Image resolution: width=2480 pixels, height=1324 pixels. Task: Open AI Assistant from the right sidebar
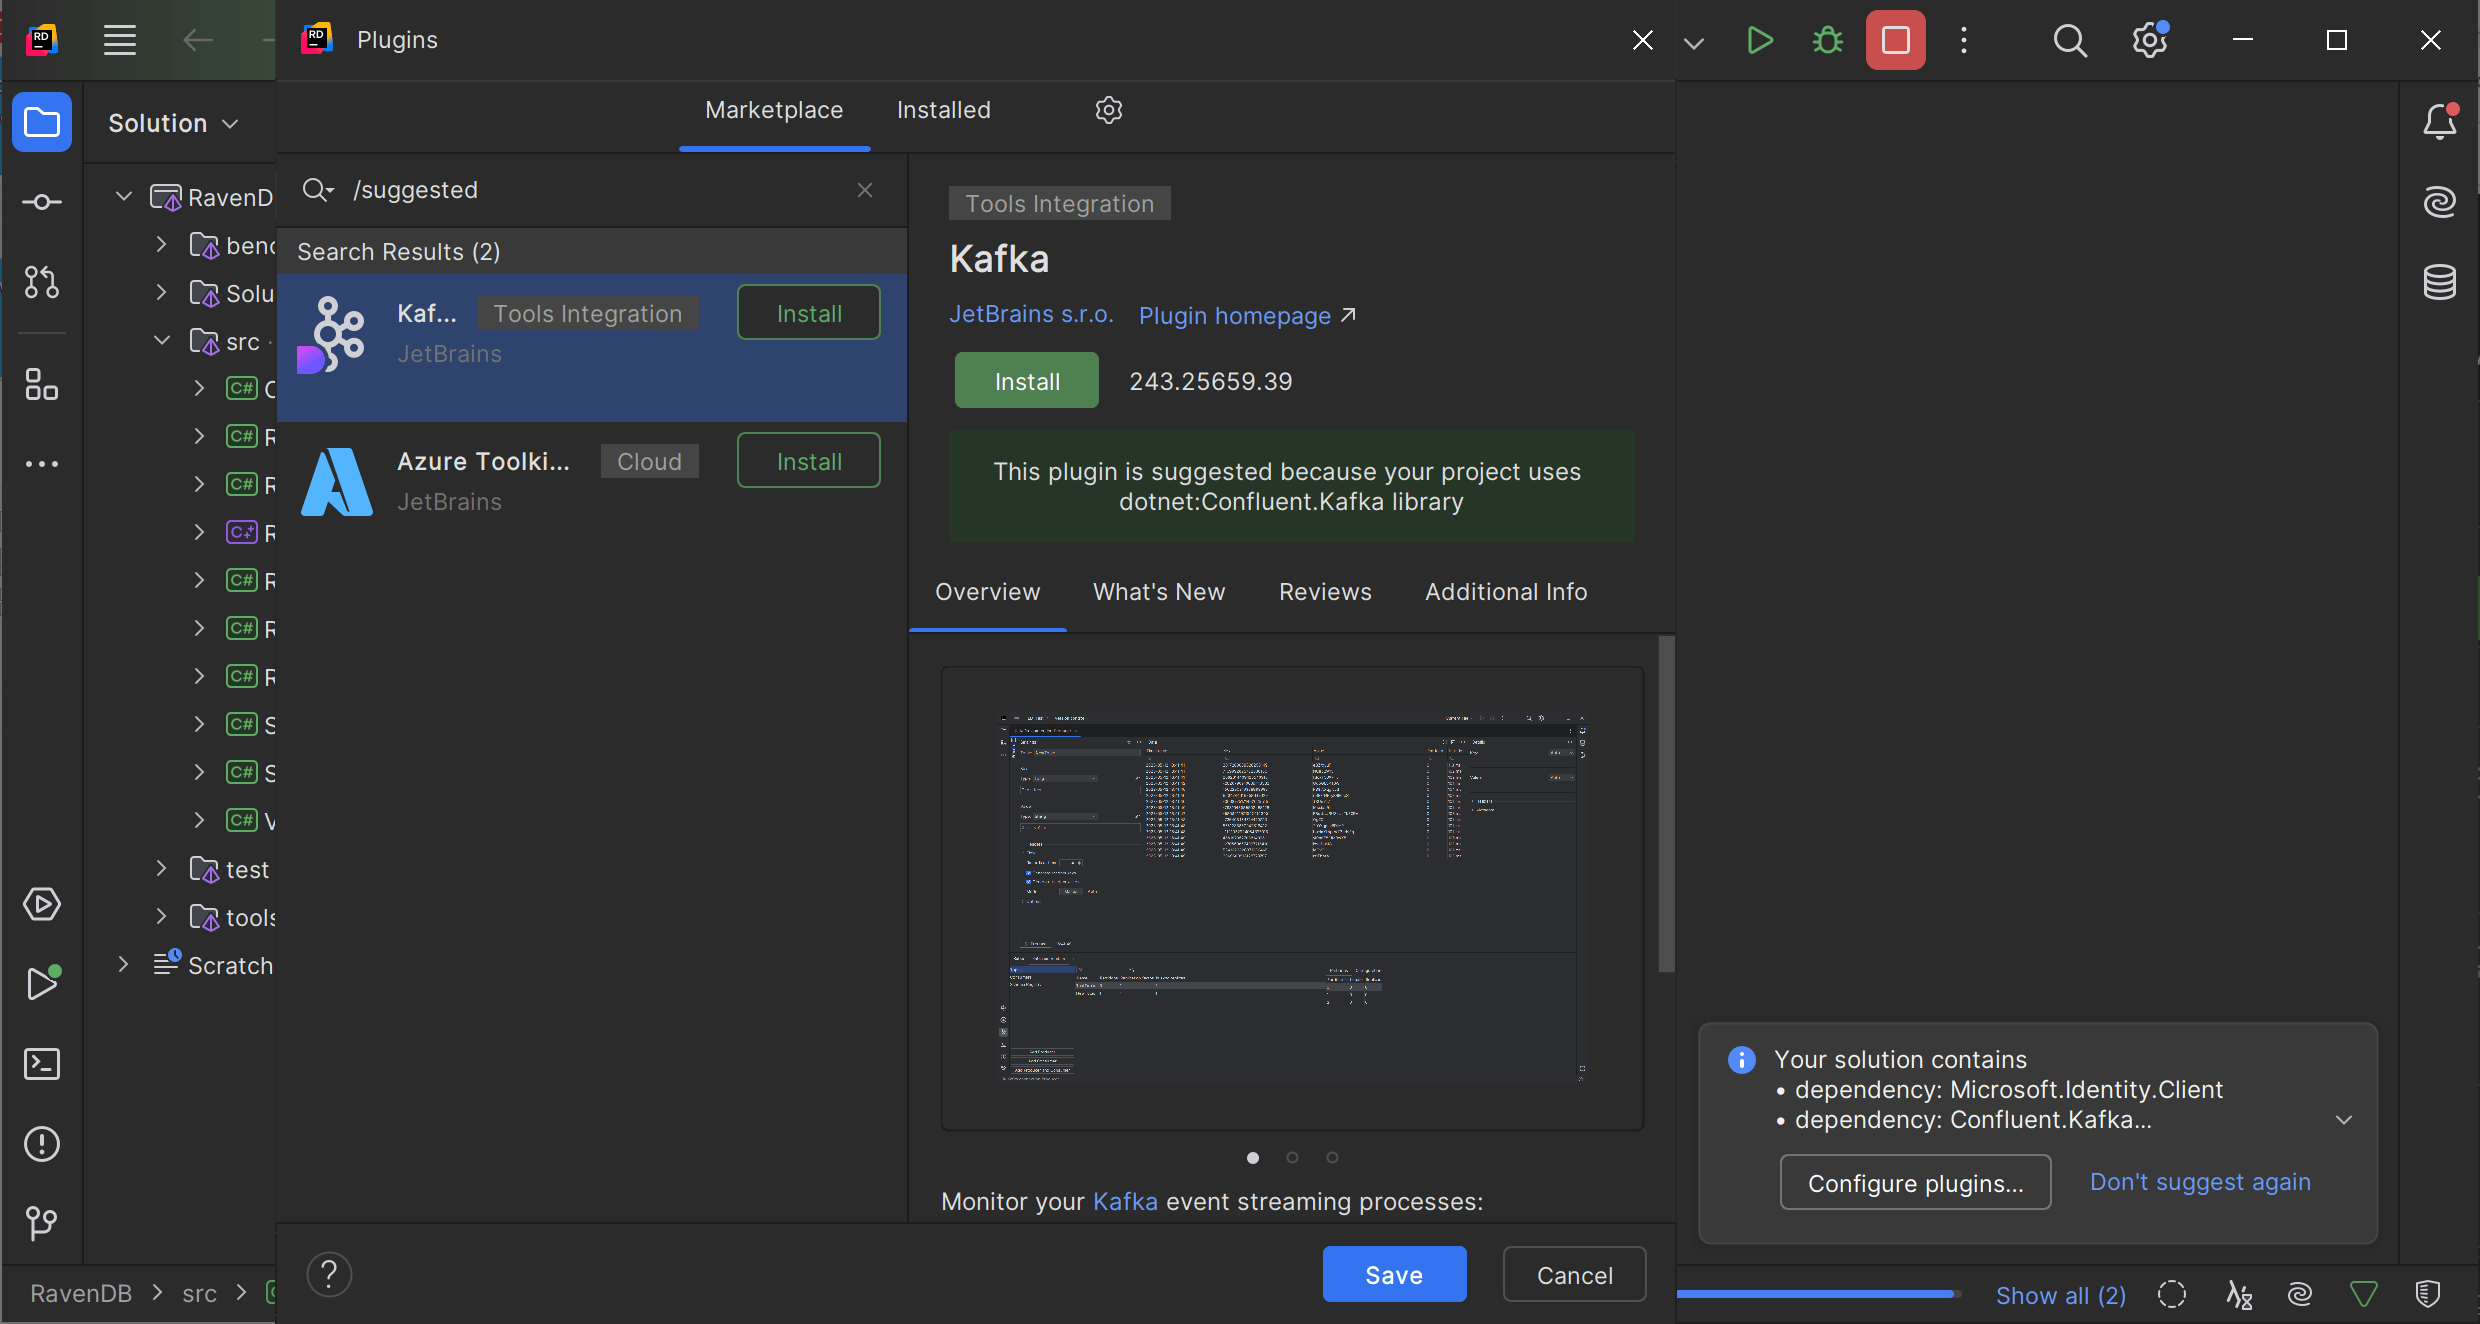[2440, 201]
